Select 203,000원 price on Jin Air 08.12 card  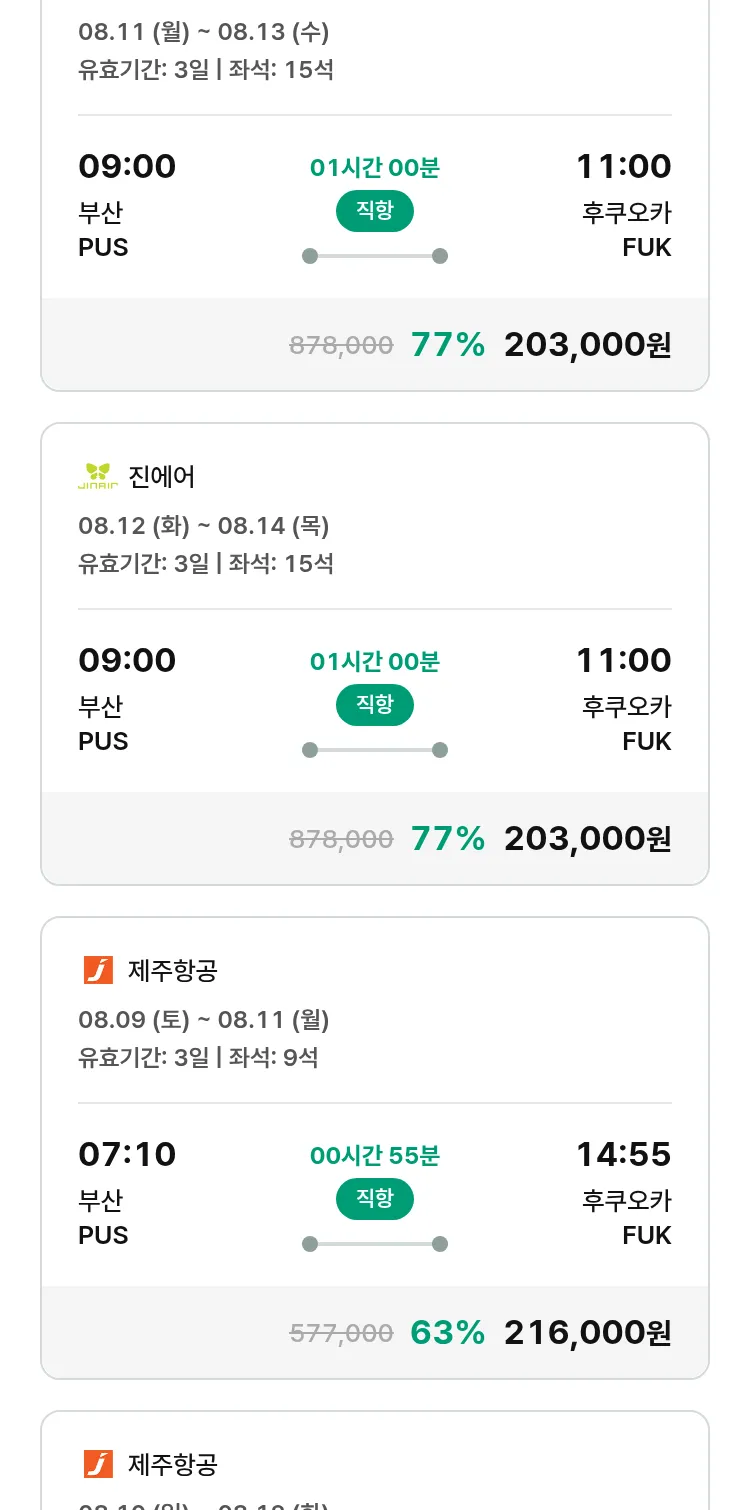(x=587, y=838)
